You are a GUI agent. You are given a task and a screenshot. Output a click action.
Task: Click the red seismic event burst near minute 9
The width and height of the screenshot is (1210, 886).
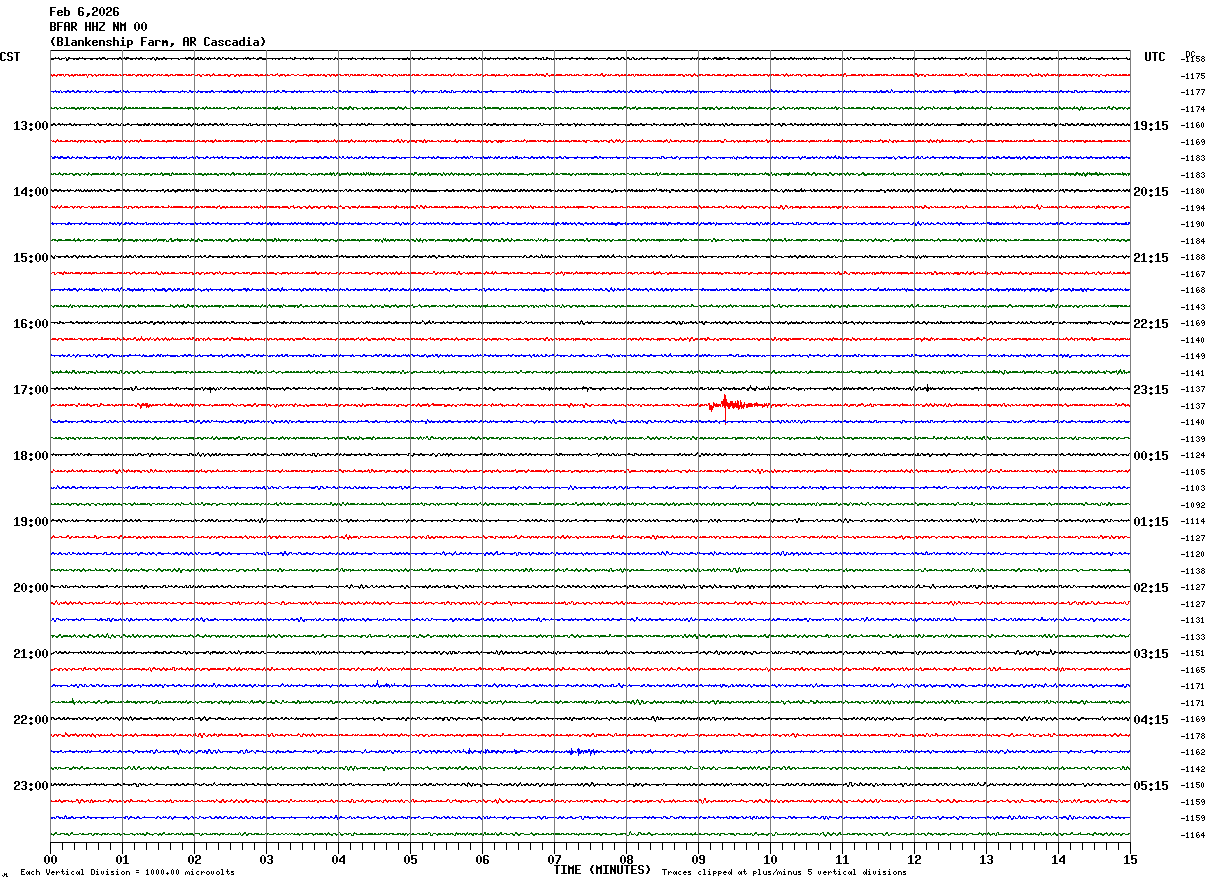(730, 404)
